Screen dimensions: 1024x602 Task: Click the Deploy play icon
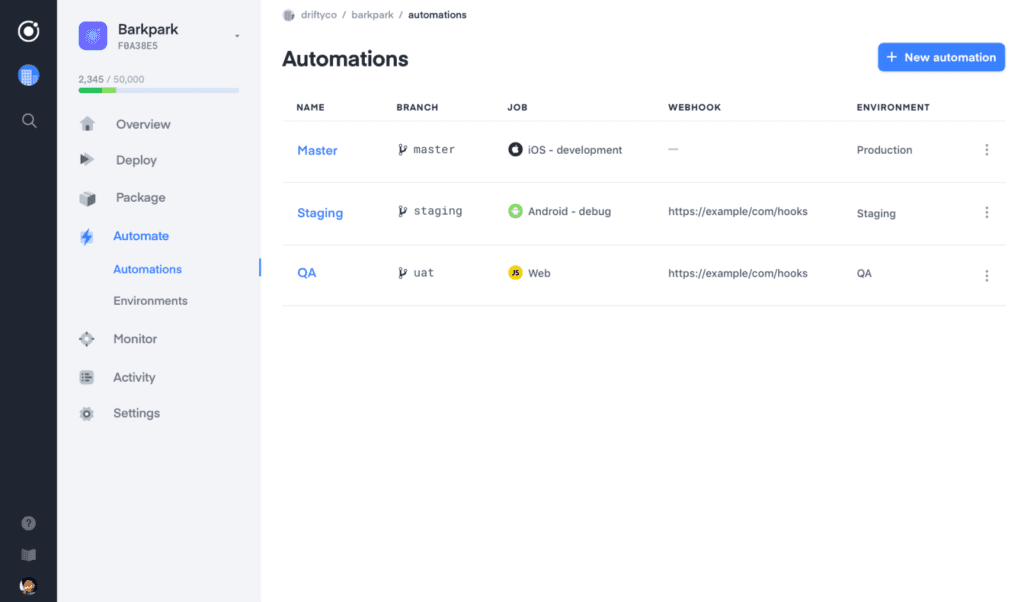coord(87,159)
